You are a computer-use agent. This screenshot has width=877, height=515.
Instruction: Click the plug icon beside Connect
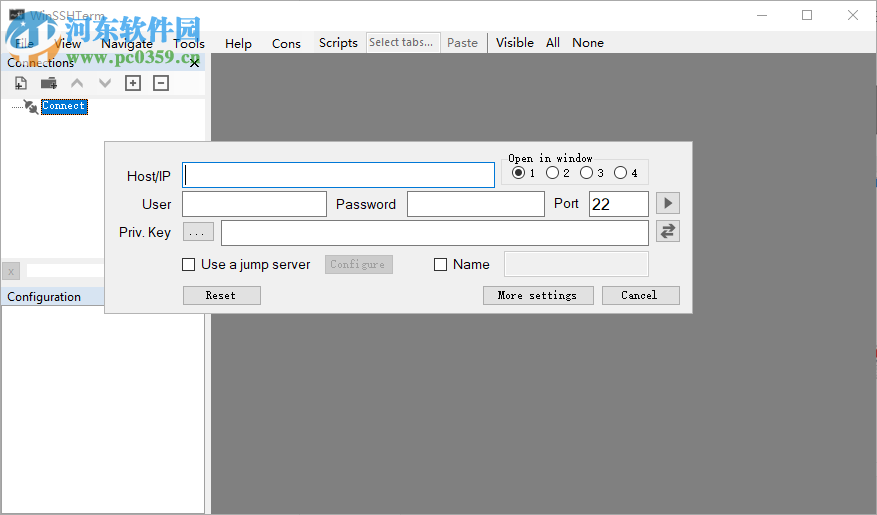(x=31, y=106)
